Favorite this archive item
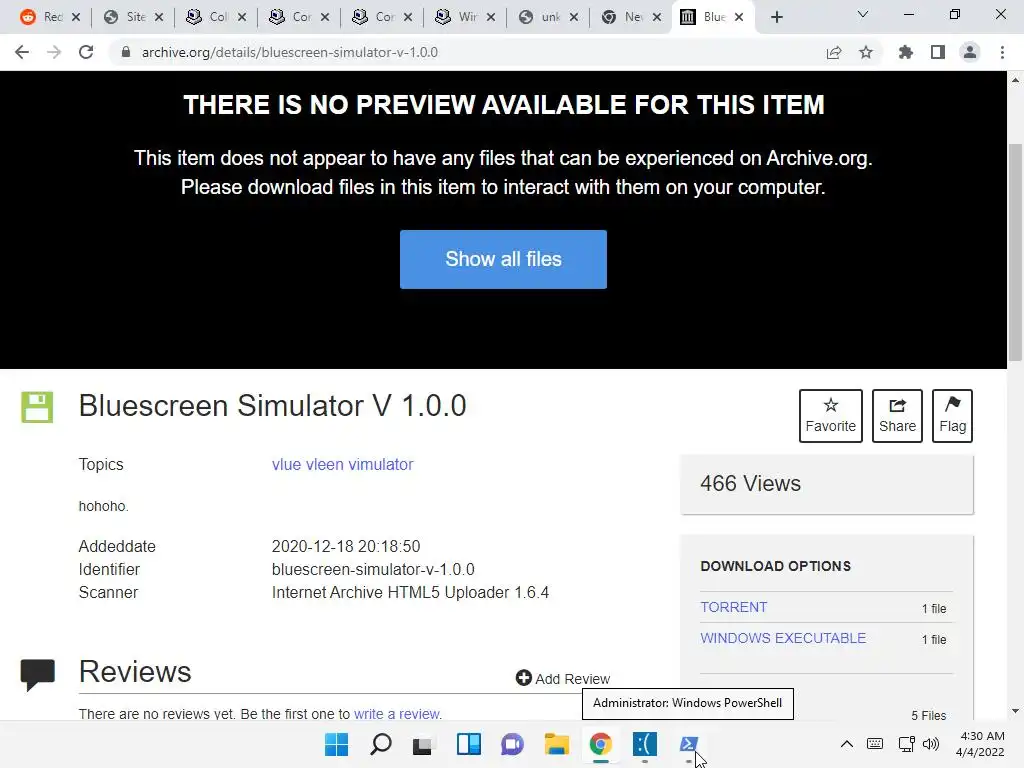The width and height of the screenshot is (1024, 768). click(831, 415)
